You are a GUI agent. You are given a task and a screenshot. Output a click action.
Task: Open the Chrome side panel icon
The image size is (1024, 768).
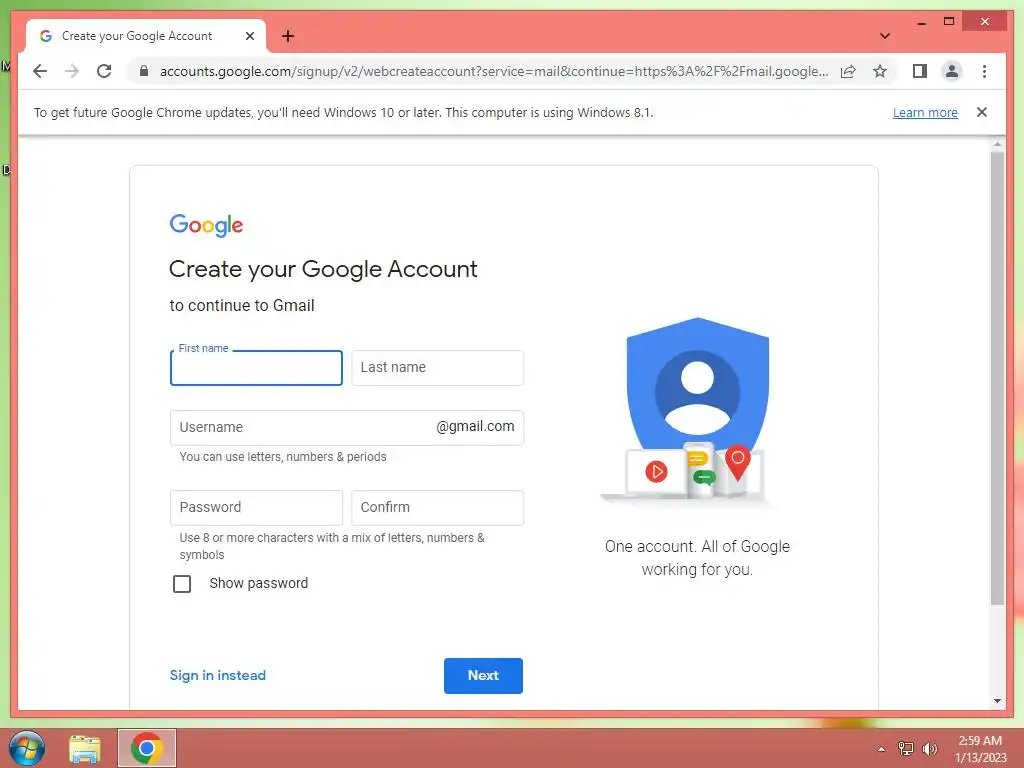920,71
